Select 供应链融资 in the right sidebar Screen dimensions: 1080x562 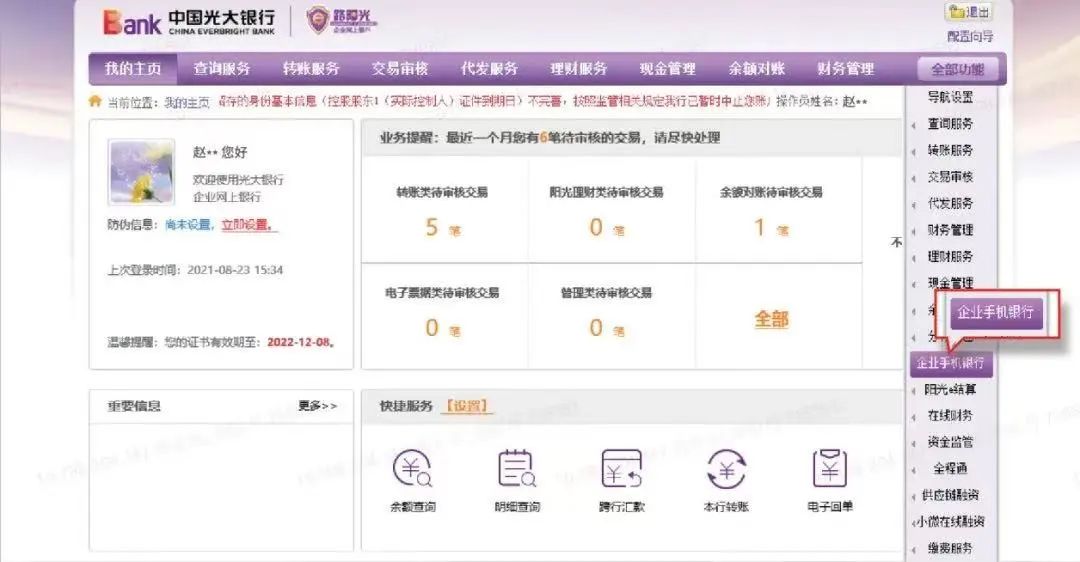[951, 495]
